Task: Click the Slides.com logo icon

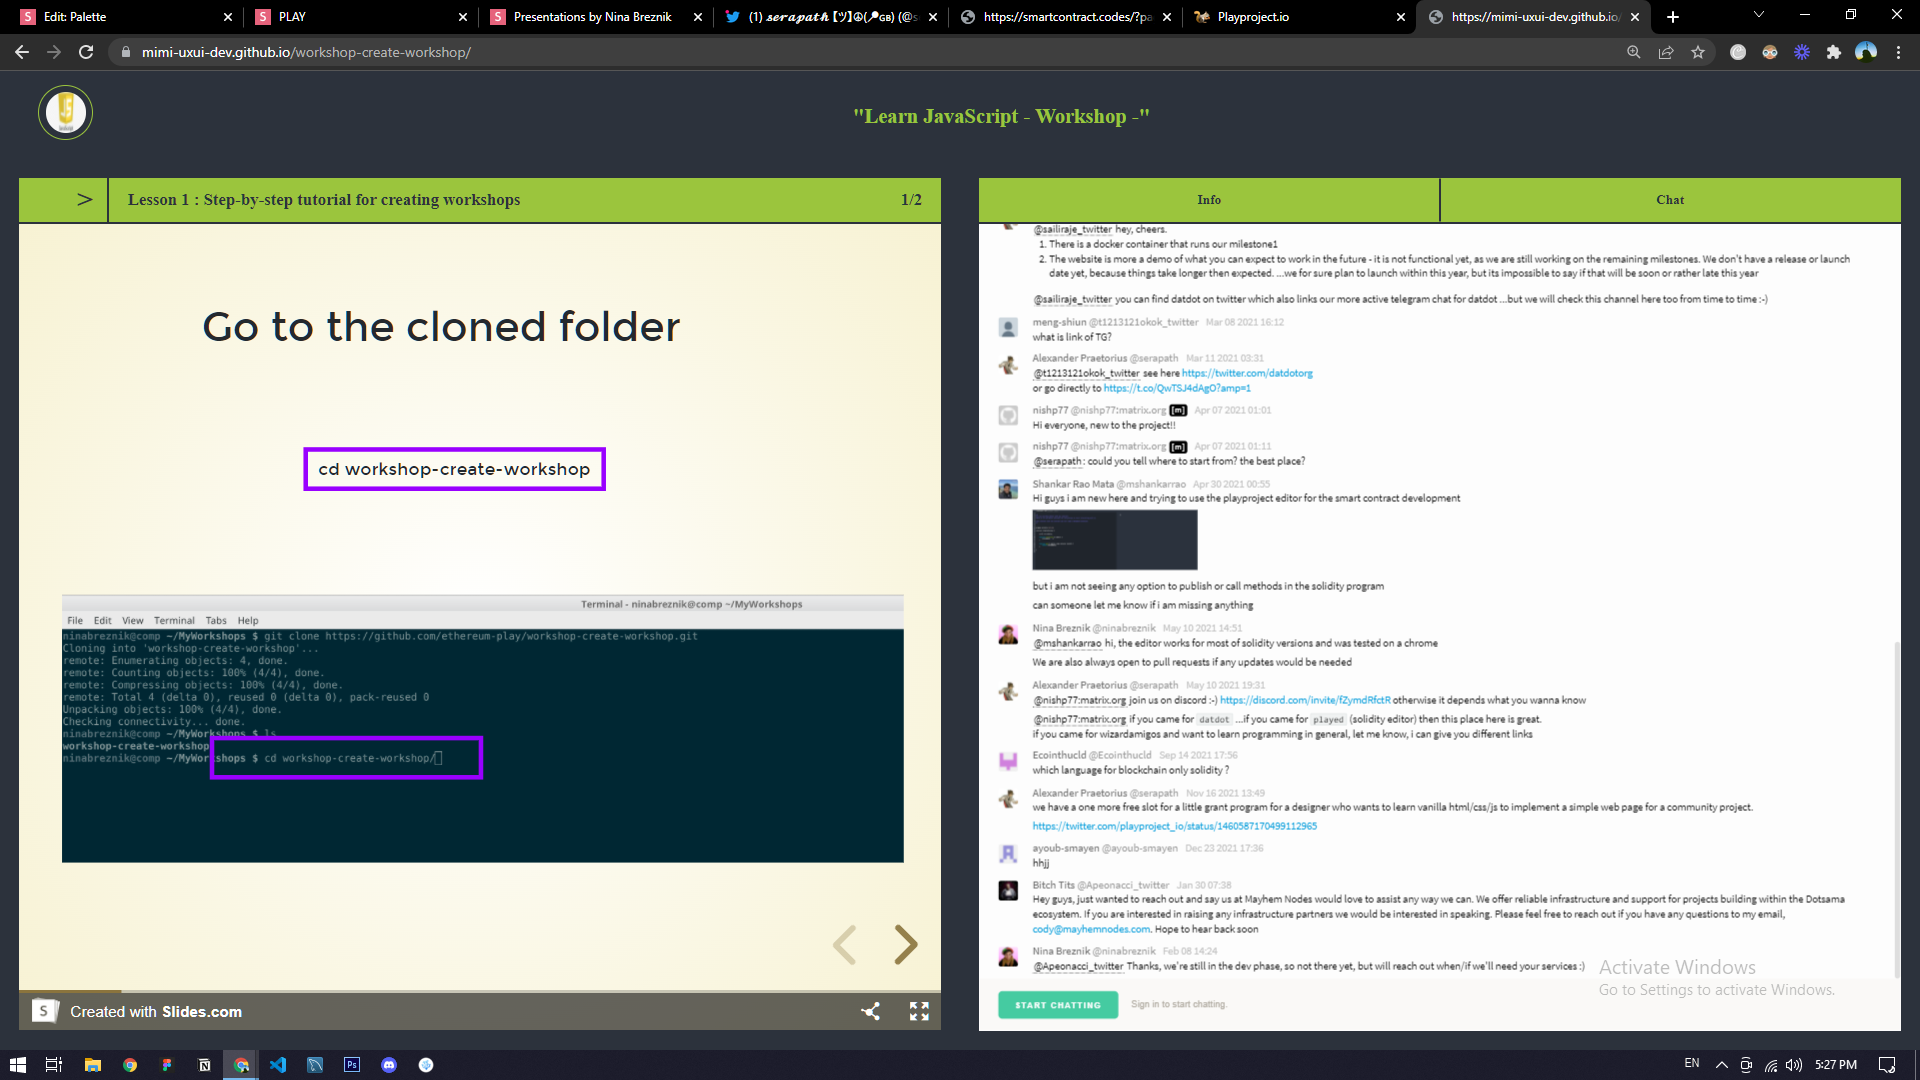Action: [44, 1011]
